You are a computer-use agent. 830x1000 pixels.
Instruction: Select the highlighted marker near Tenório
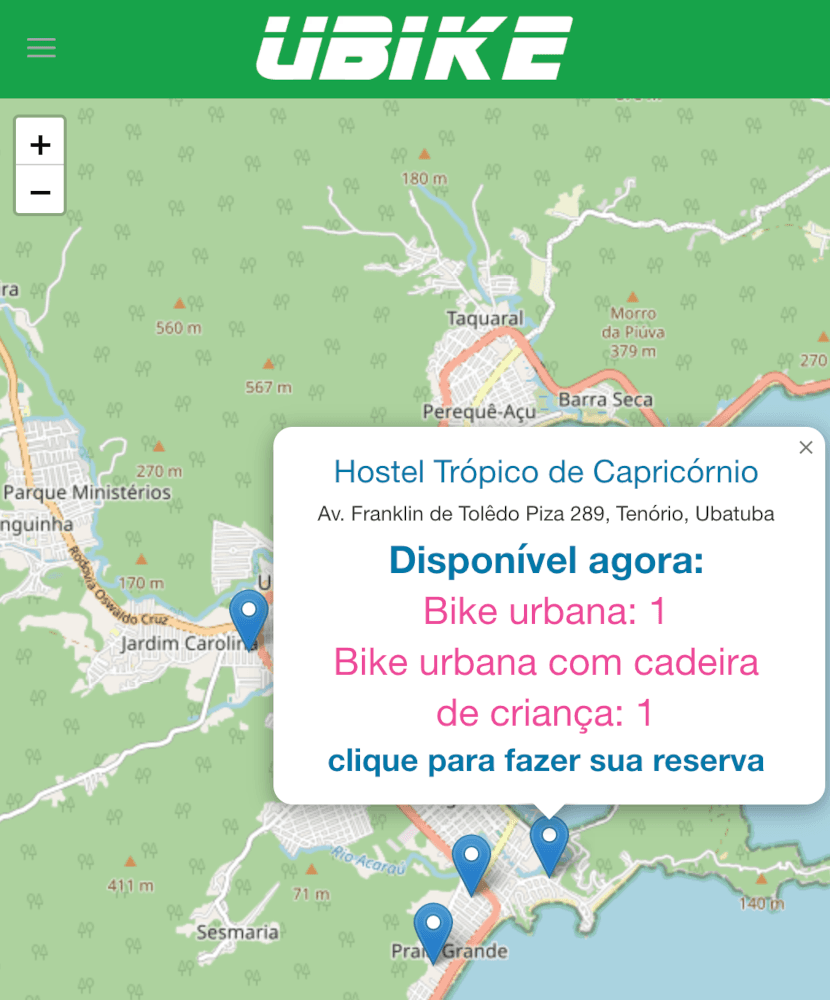tap(548, 840)
